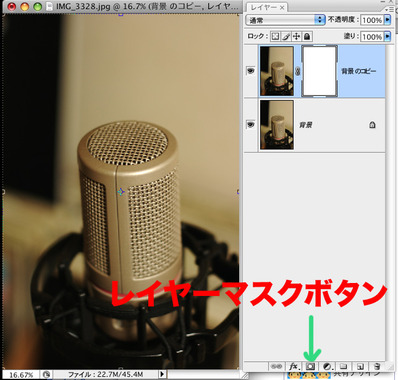Open the 不透明度 opacity slider arrow
This screenshot has width=398, height=380.
tap(387, 20)
